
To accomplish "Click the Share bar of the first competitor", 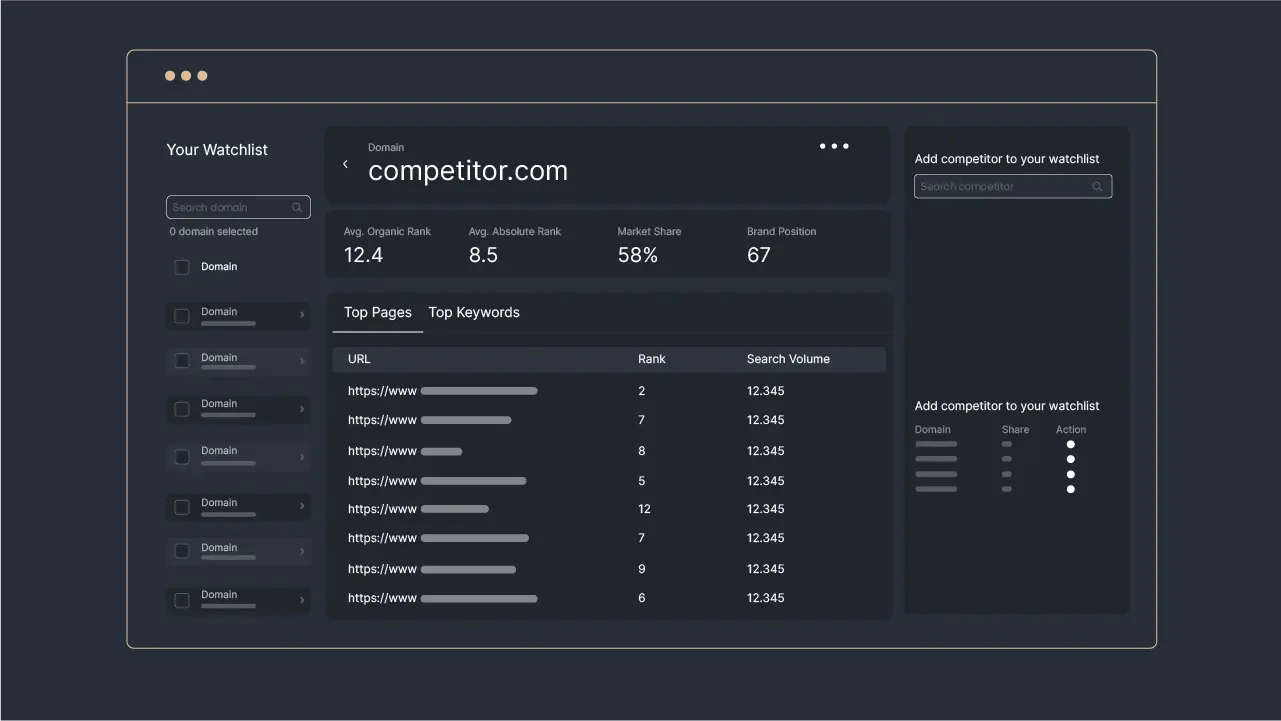I will click(1008, 445).
